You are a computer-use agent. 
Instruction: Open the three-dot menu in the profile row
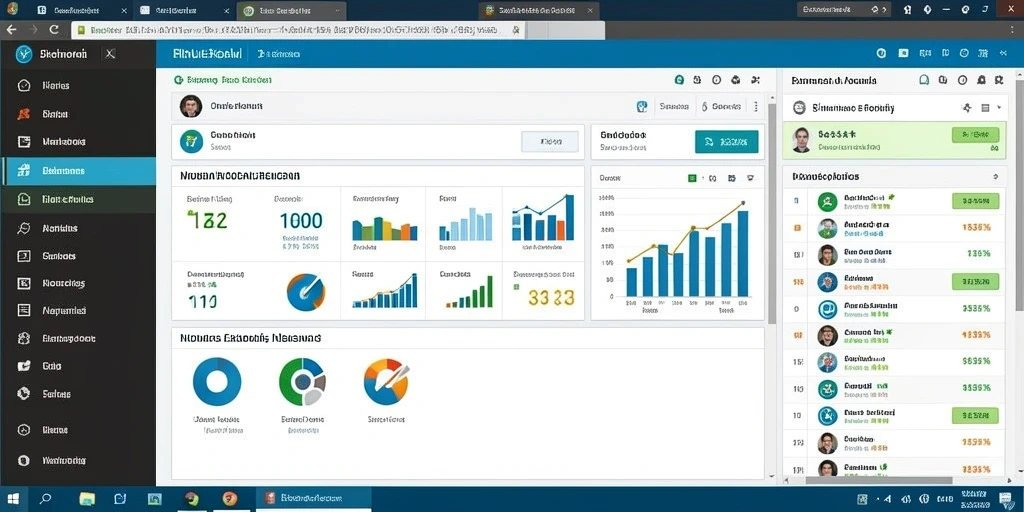[756, 106]
